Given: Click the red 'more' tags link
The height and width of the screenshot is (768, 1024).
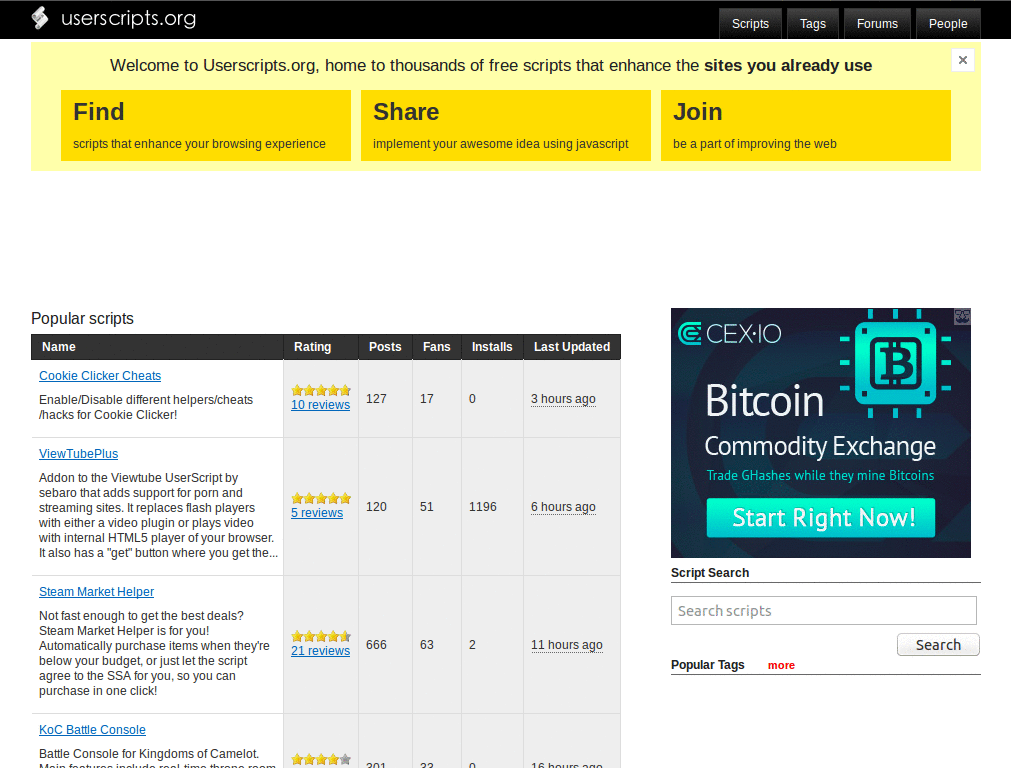Looking at the screenshot, I should click(x=781, y=665).
